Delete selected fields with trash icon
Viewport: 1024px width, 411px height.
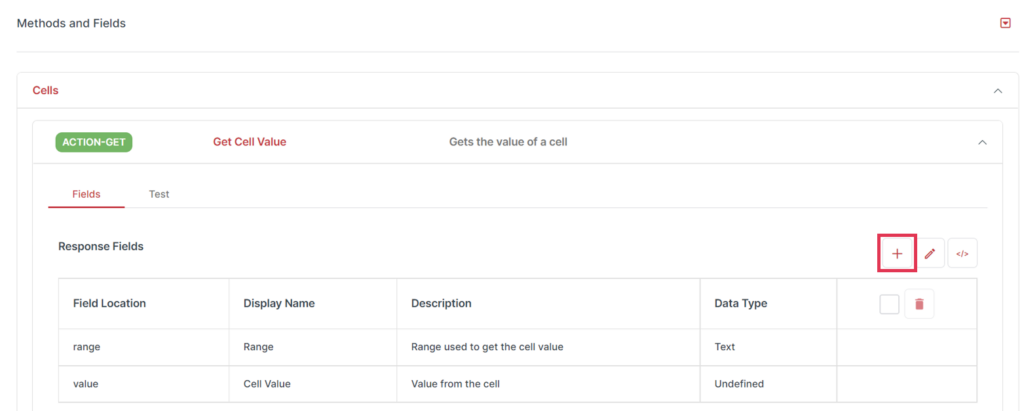tap(920, 304)
